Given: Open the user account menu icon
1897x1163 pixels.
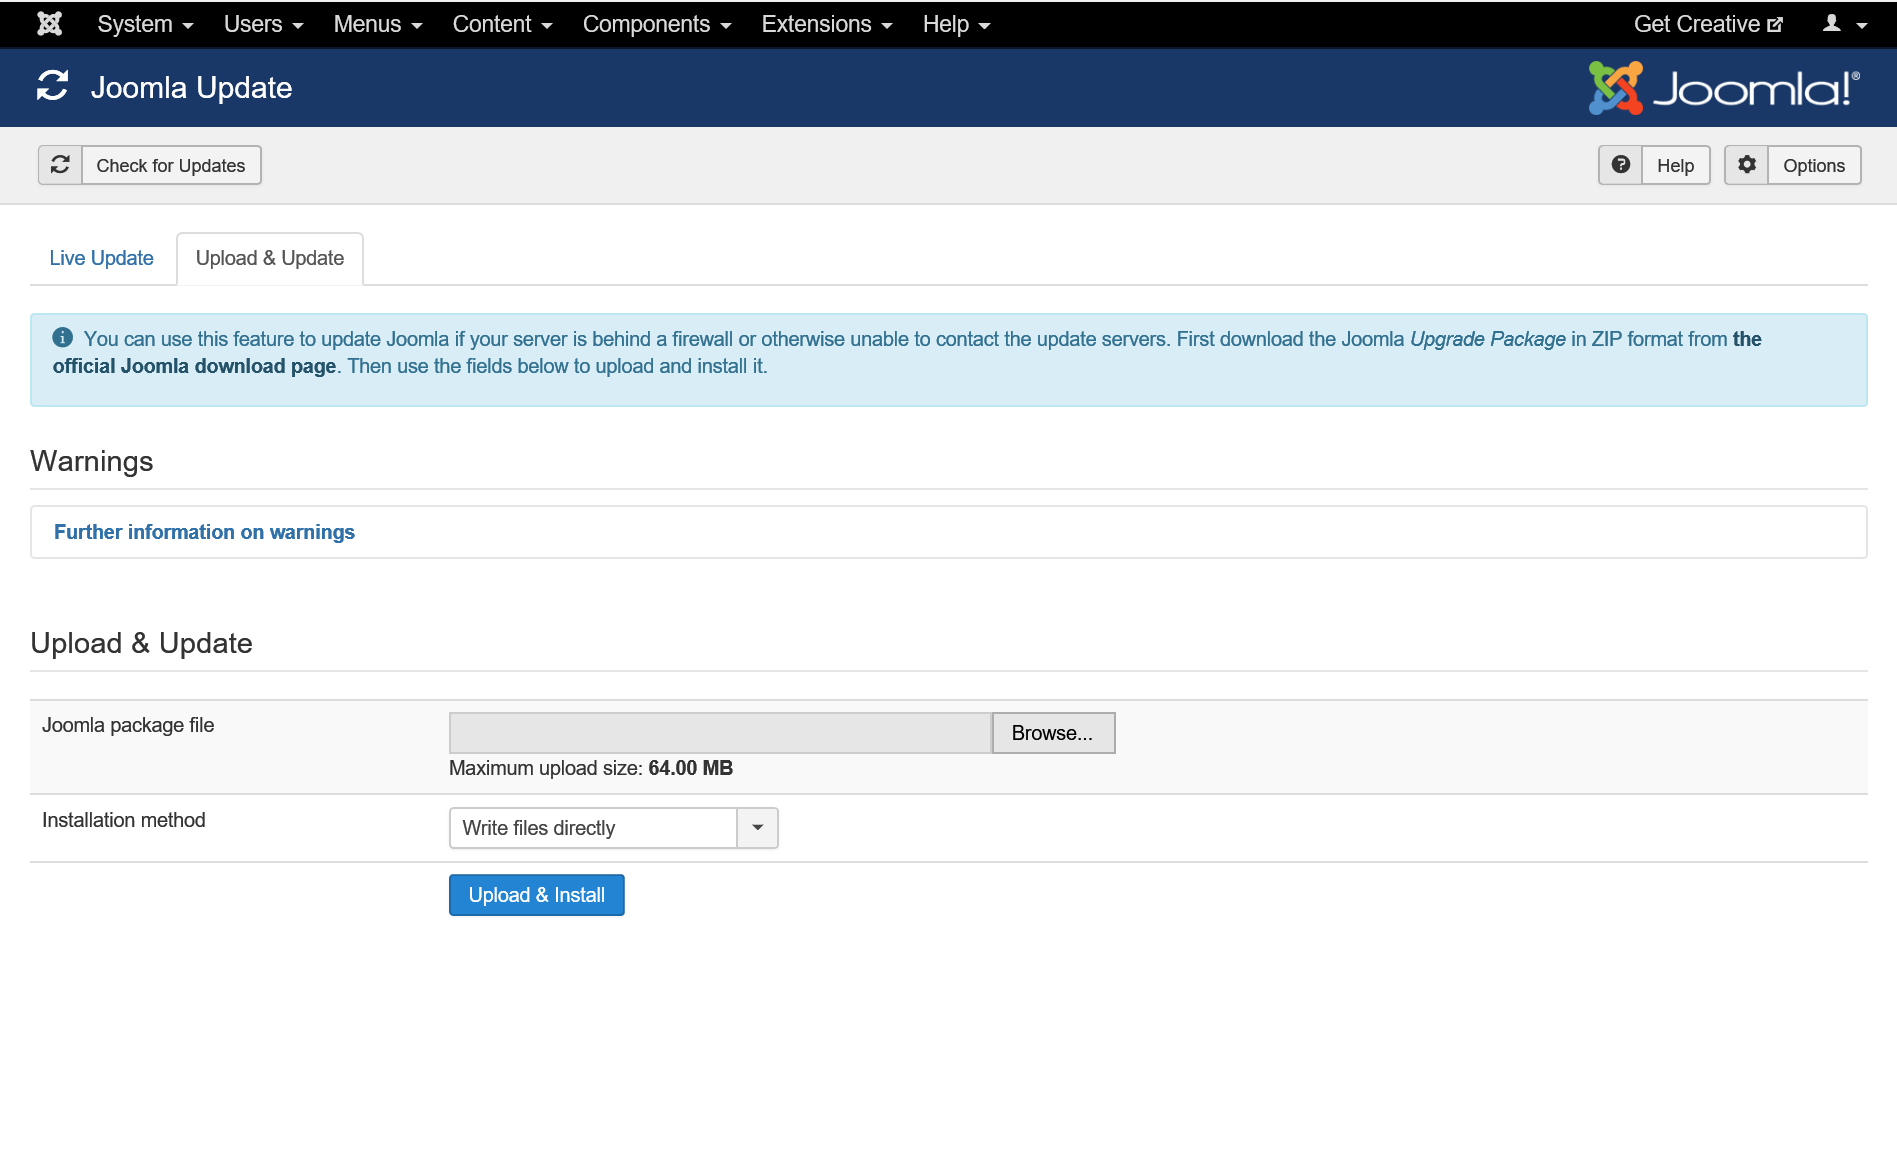Looking at the screenshot, I should pyautogui.click(x=1844, y=24).
